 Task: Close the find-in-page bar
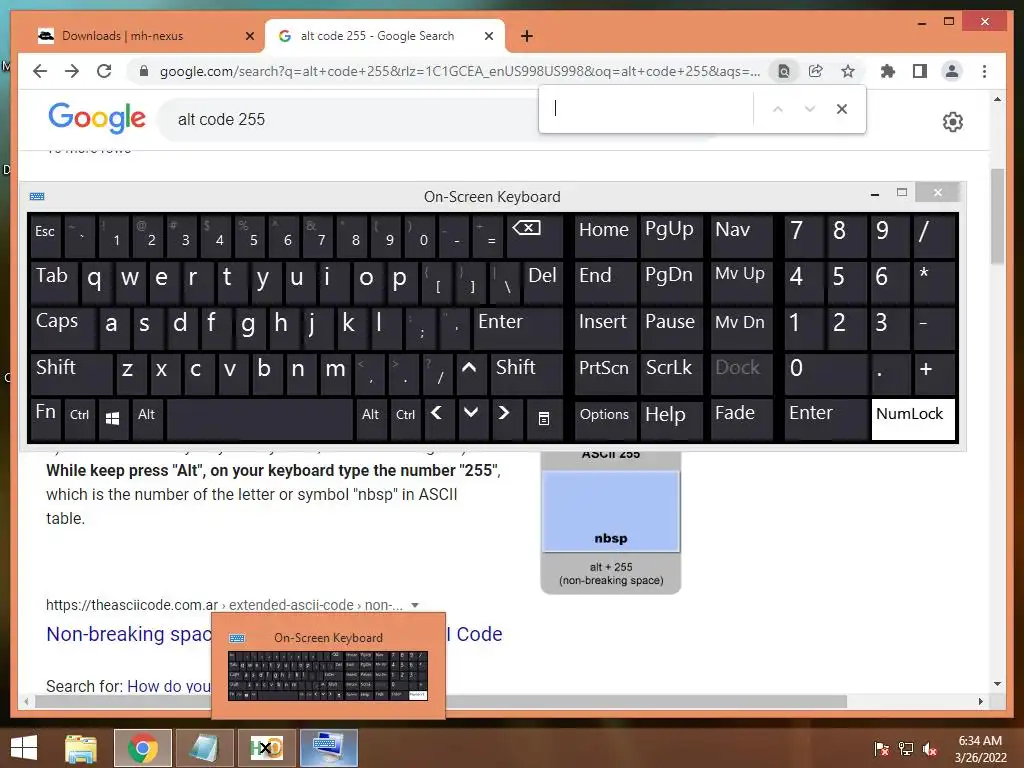pyautogui.click(x=842, y=109)
